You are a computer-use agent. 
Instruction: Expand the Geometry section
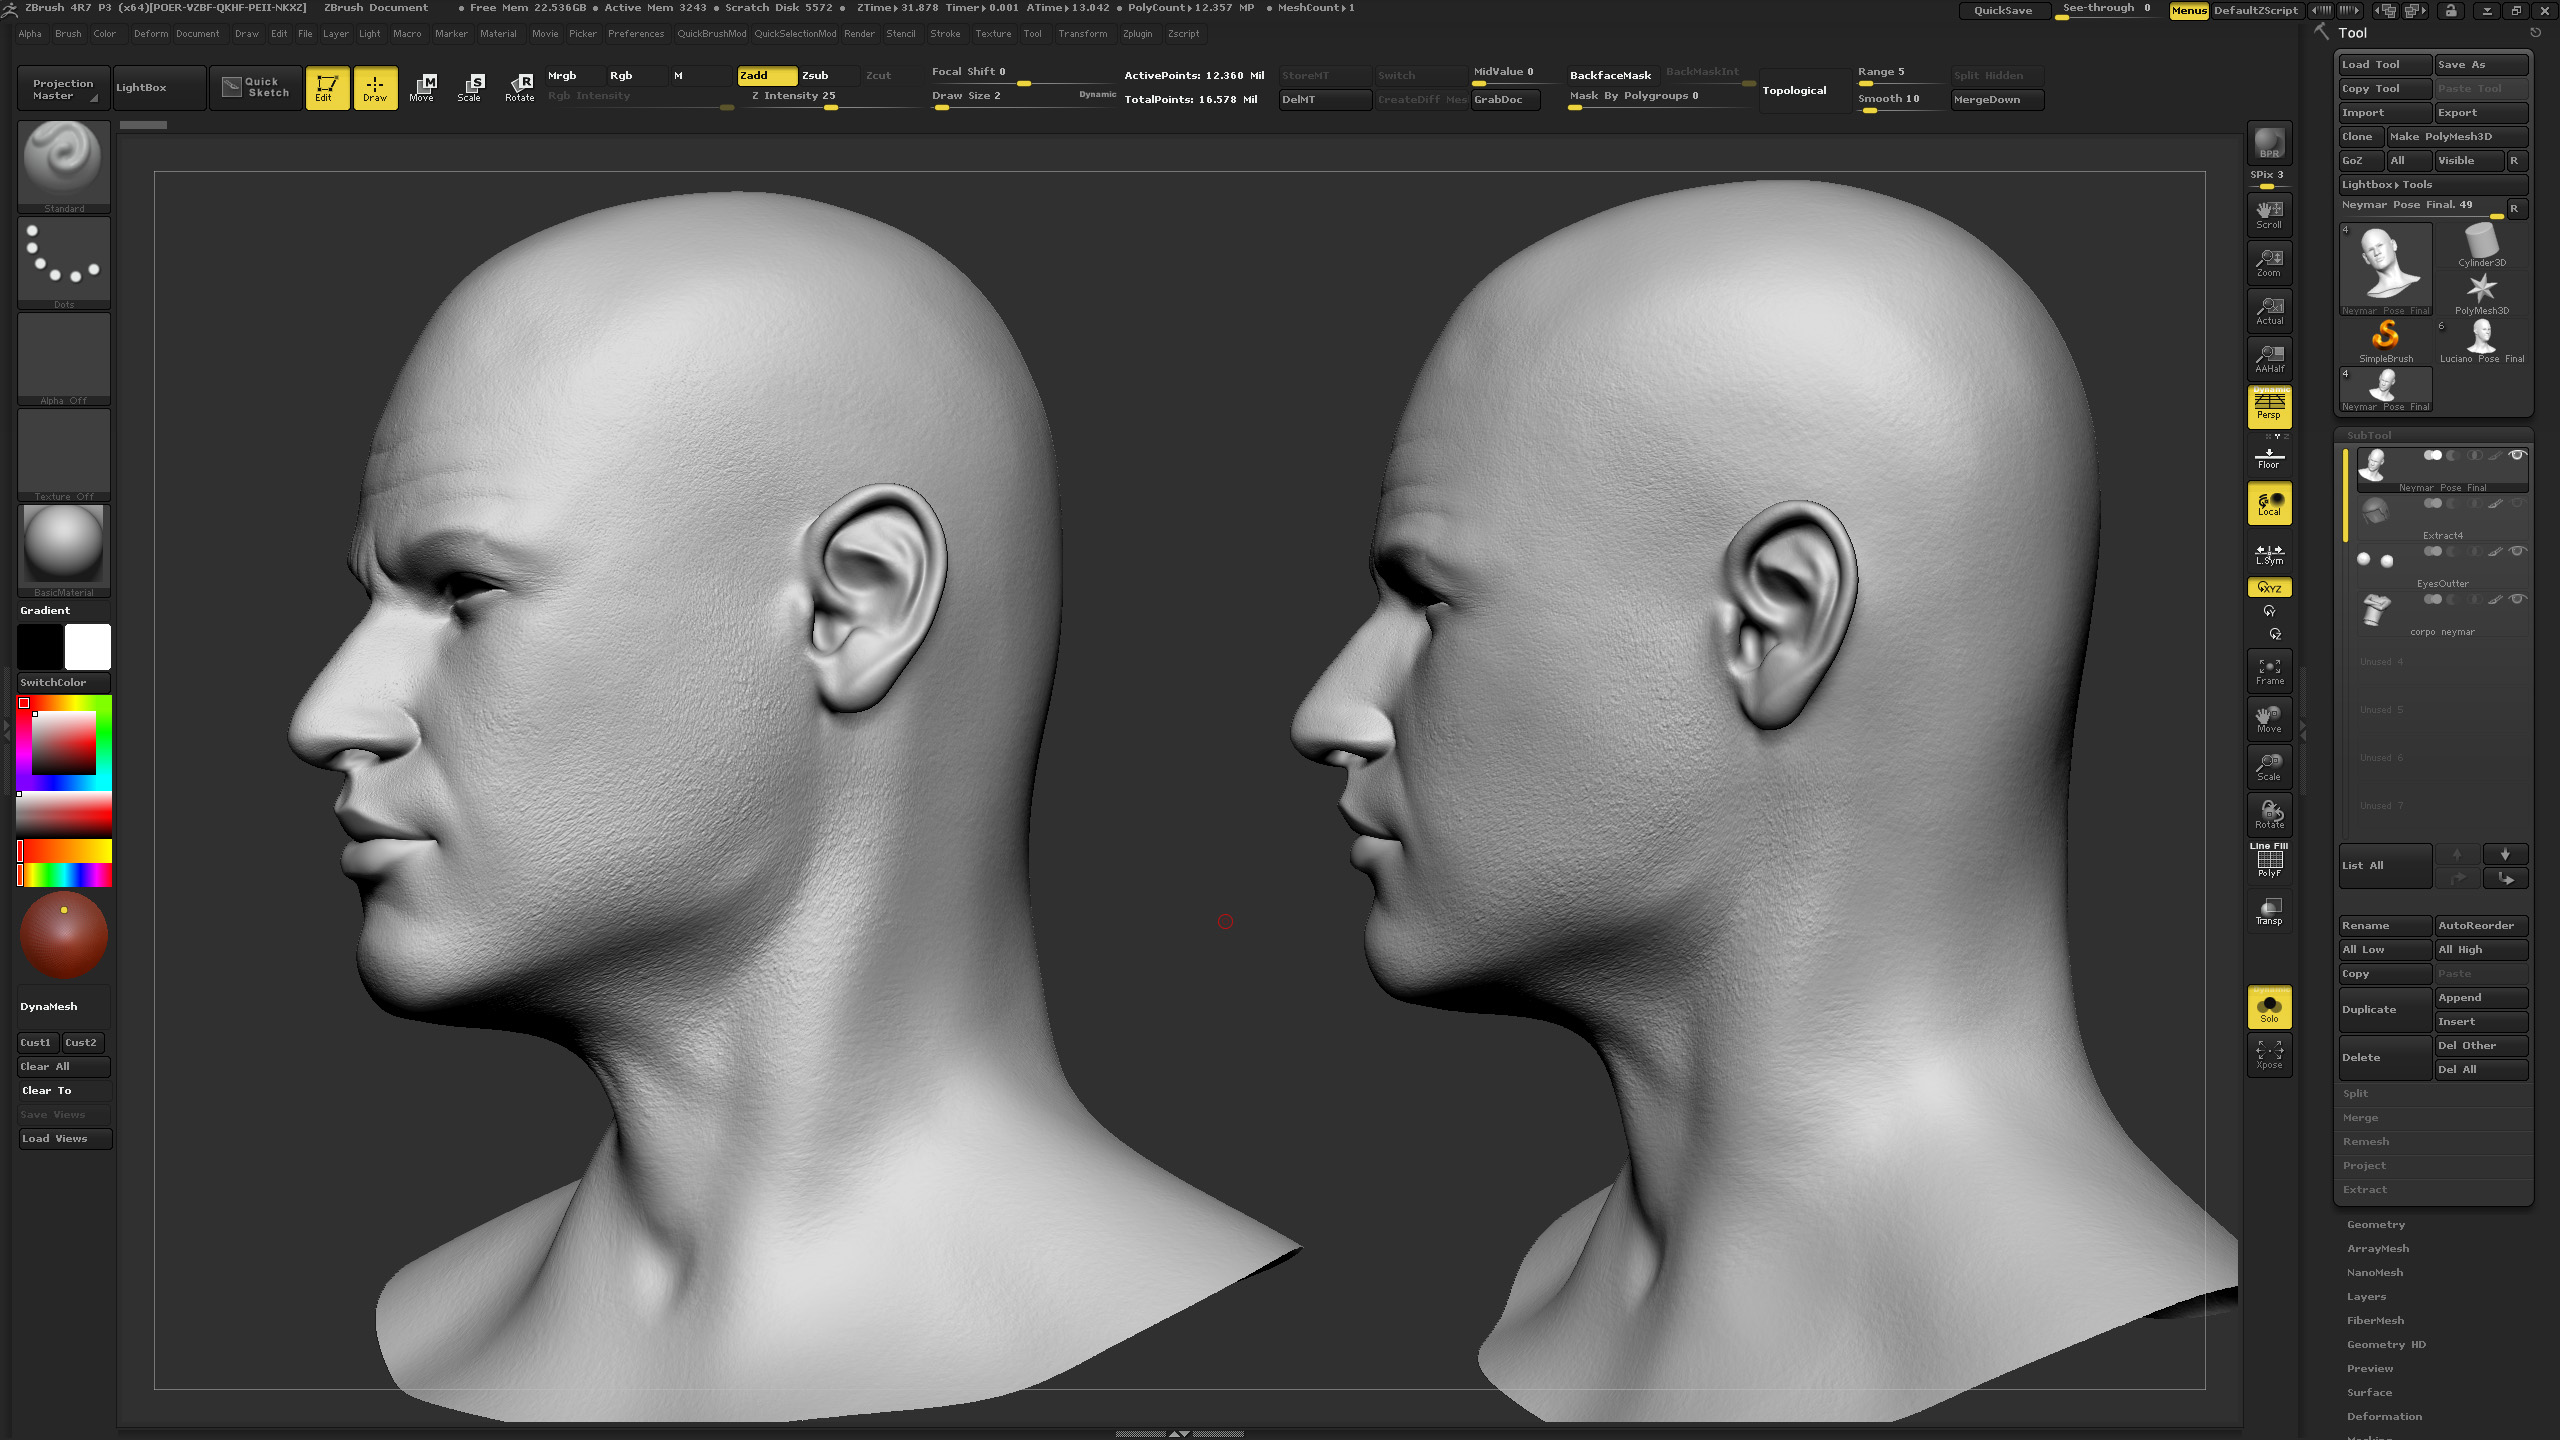pos(2376,1225)
